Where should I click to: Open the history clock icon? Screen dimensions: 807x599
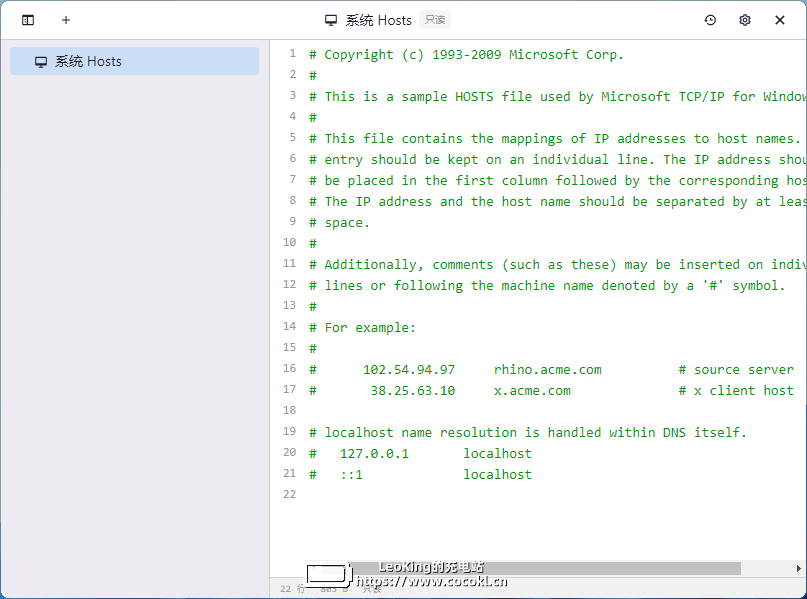pyautogui.click(x=710, y=20)
